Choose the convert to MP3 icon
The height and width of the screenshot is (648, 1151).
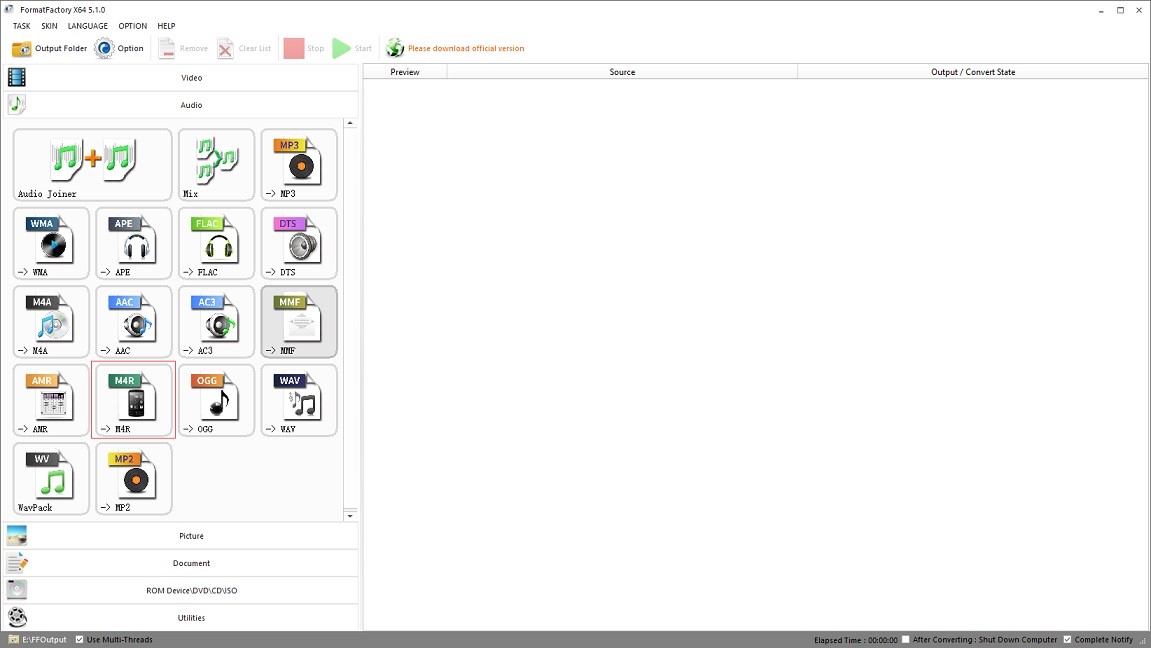(299, 164)
